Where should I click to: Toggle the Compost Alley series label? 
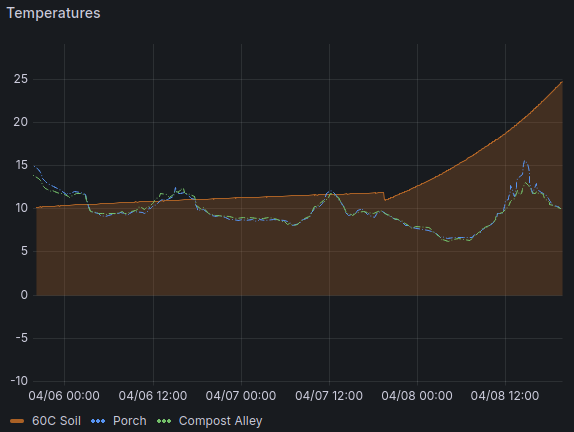(220, 421)
